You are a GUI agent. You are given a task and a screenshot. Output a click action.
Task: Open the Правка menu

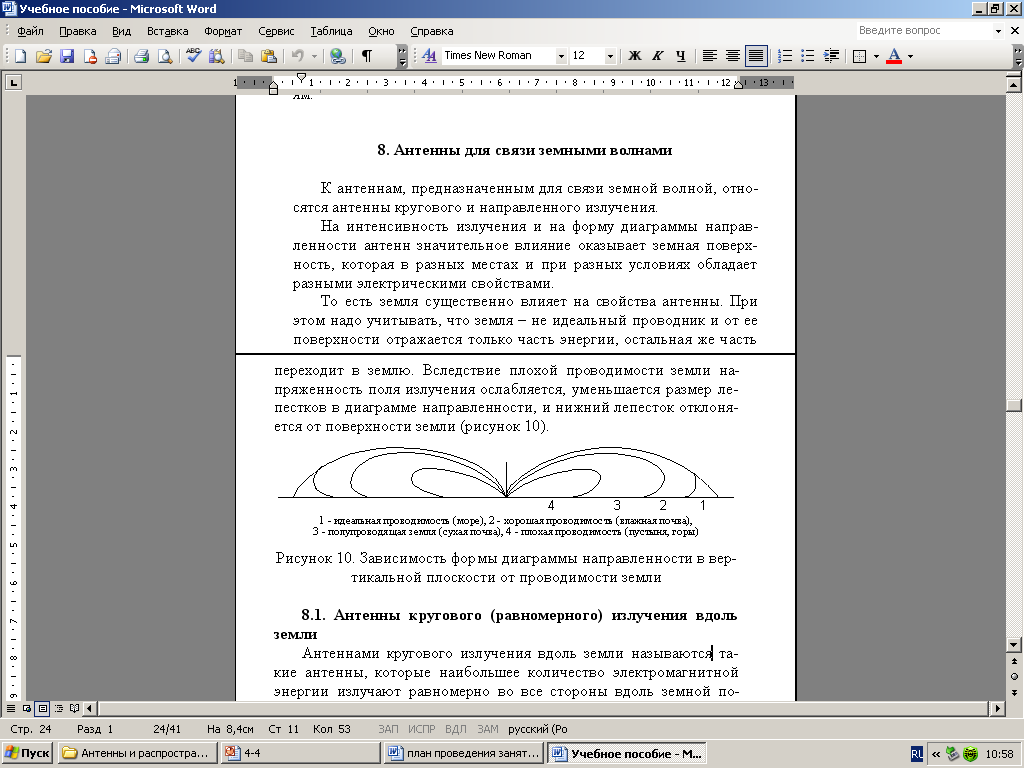pyautogui.click(x=78, y=31)
